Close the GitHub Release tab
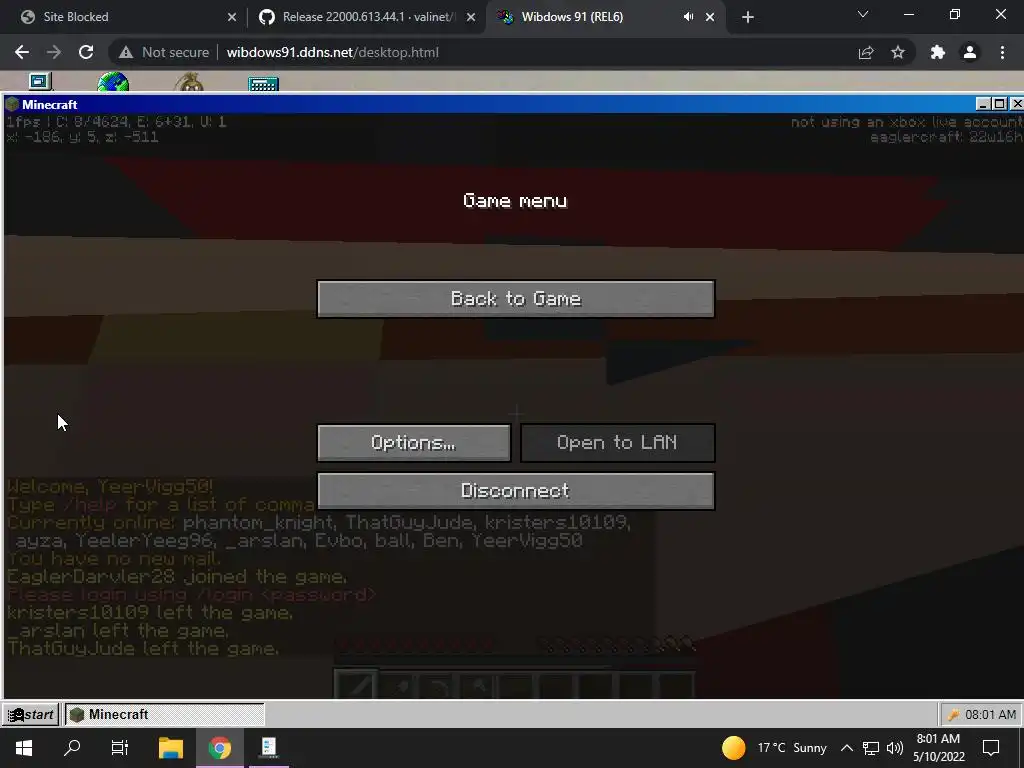Screen dimensions: 1024x768 (x=471, y=17)
